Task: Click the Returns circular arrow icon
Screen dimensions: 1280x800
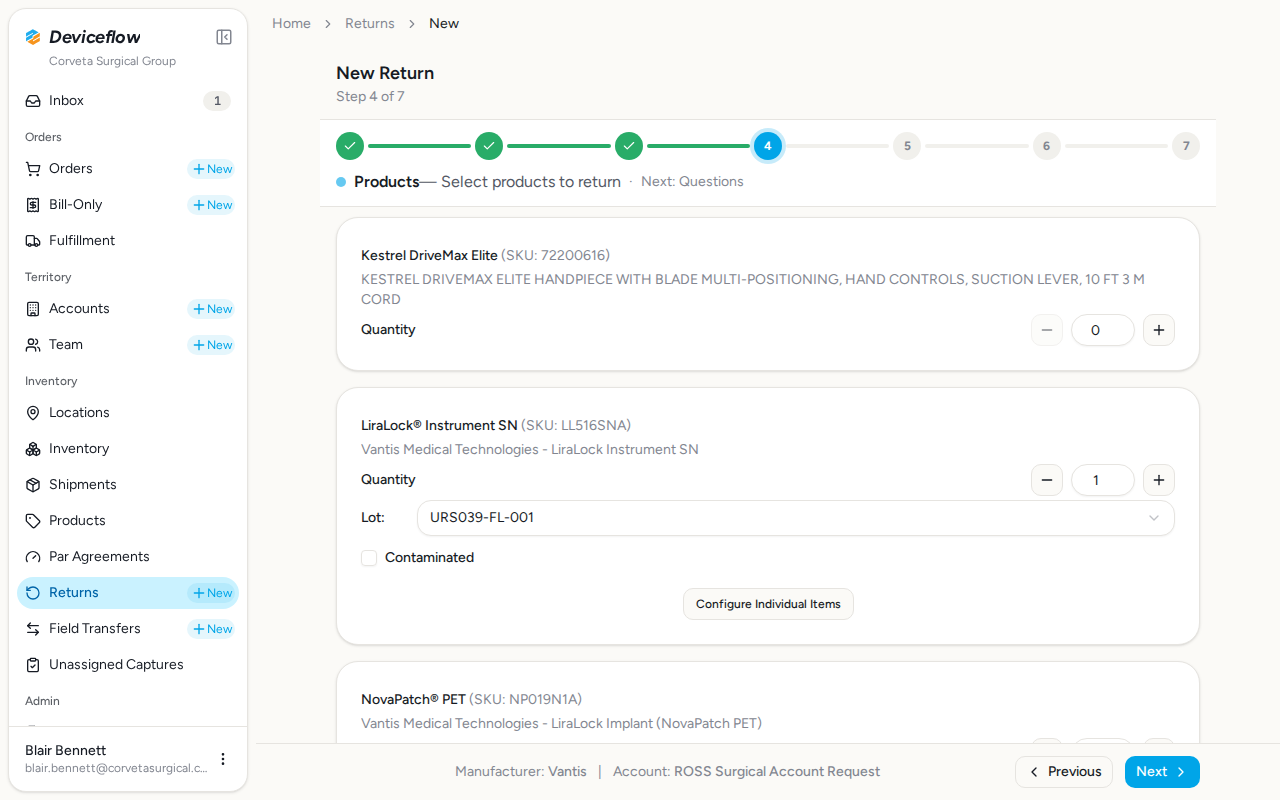Action: 33,593
